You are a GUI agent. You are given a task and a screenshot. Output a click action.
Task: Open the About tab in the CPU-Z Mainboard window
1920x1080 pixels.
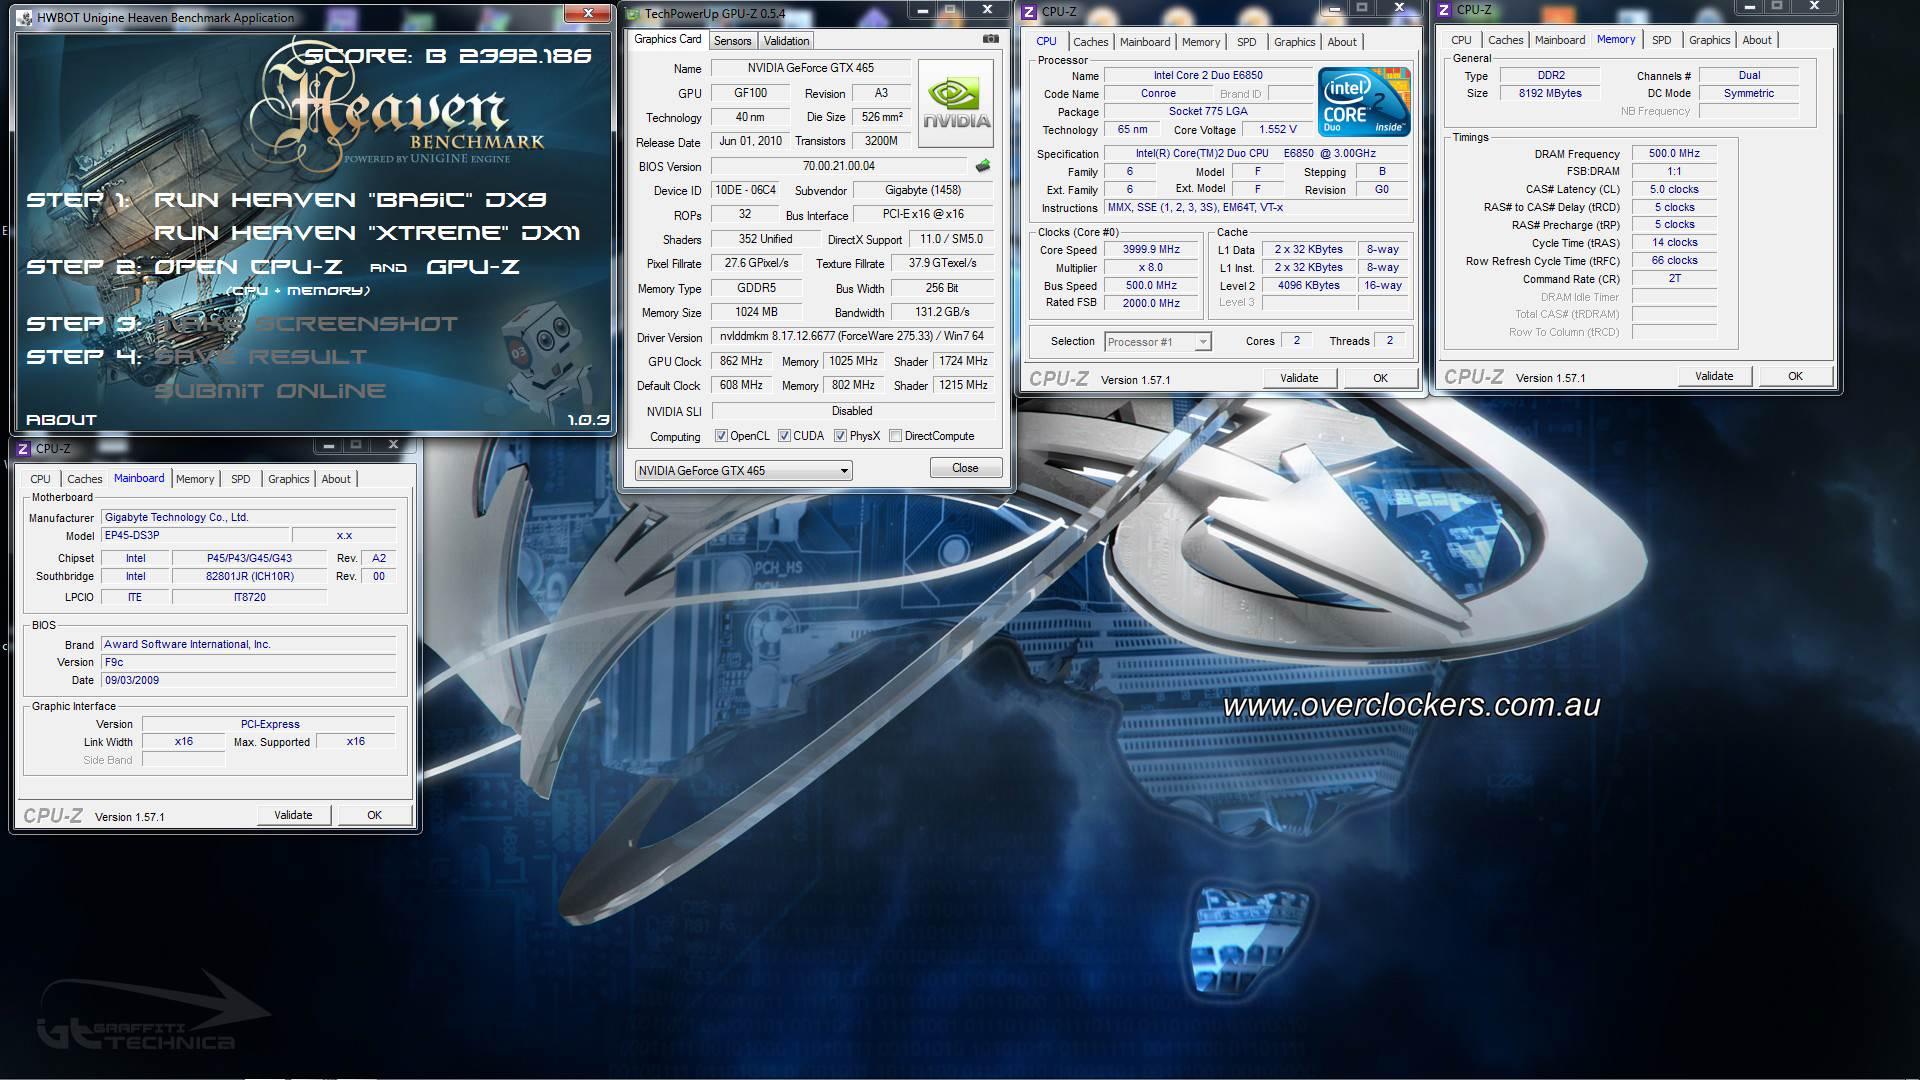point(336,479)
